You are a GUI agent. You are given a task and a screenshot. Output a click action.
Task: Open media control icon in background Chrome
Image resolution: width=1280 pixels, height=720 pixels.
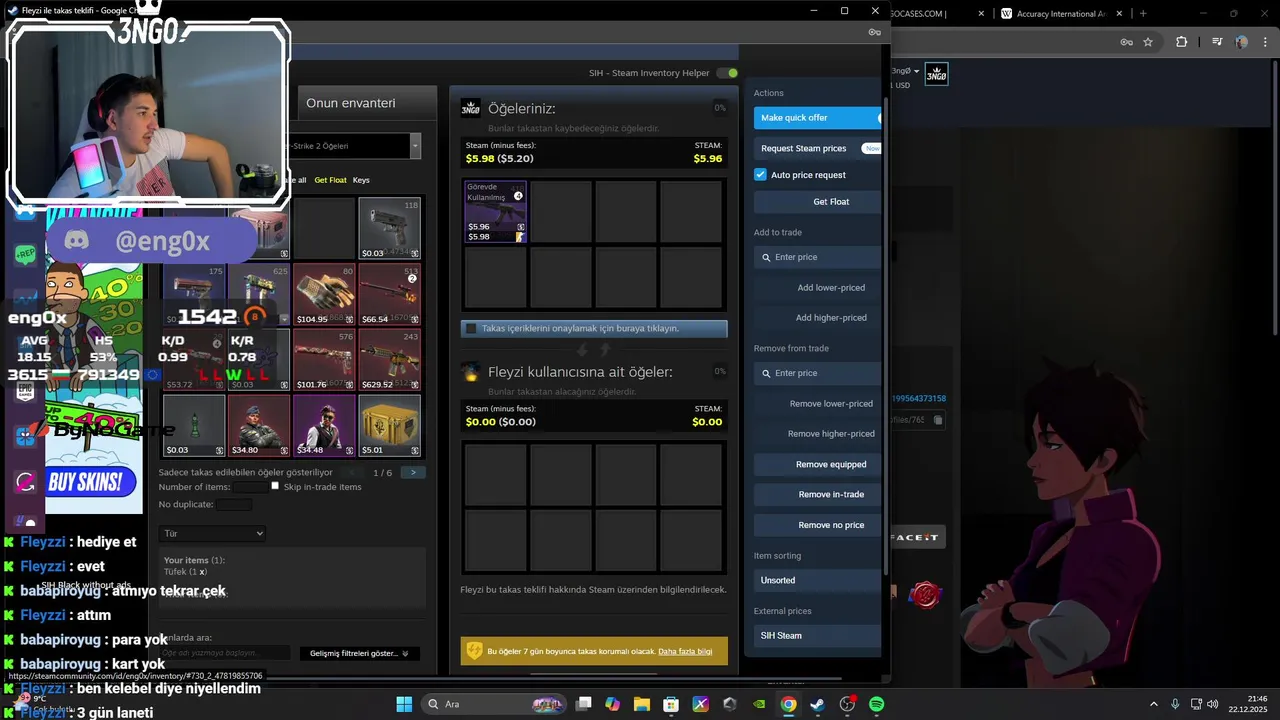1217,42
